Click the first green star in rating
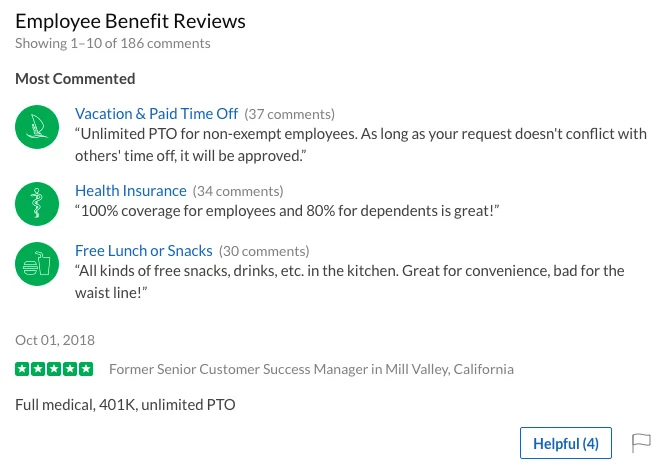 (22, 369)
